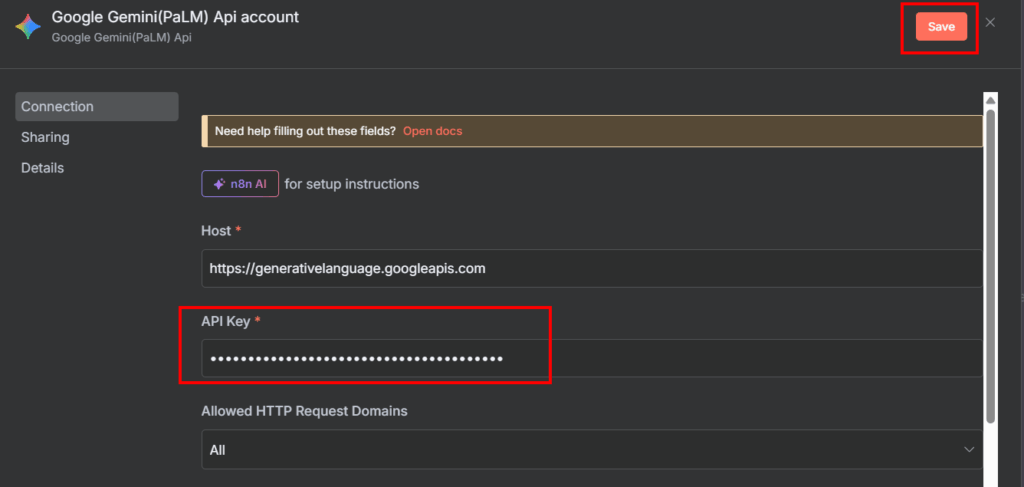Click the vertical scrollbar thumb
This screenshot has height=487, width=1024.
pos(990,266)
